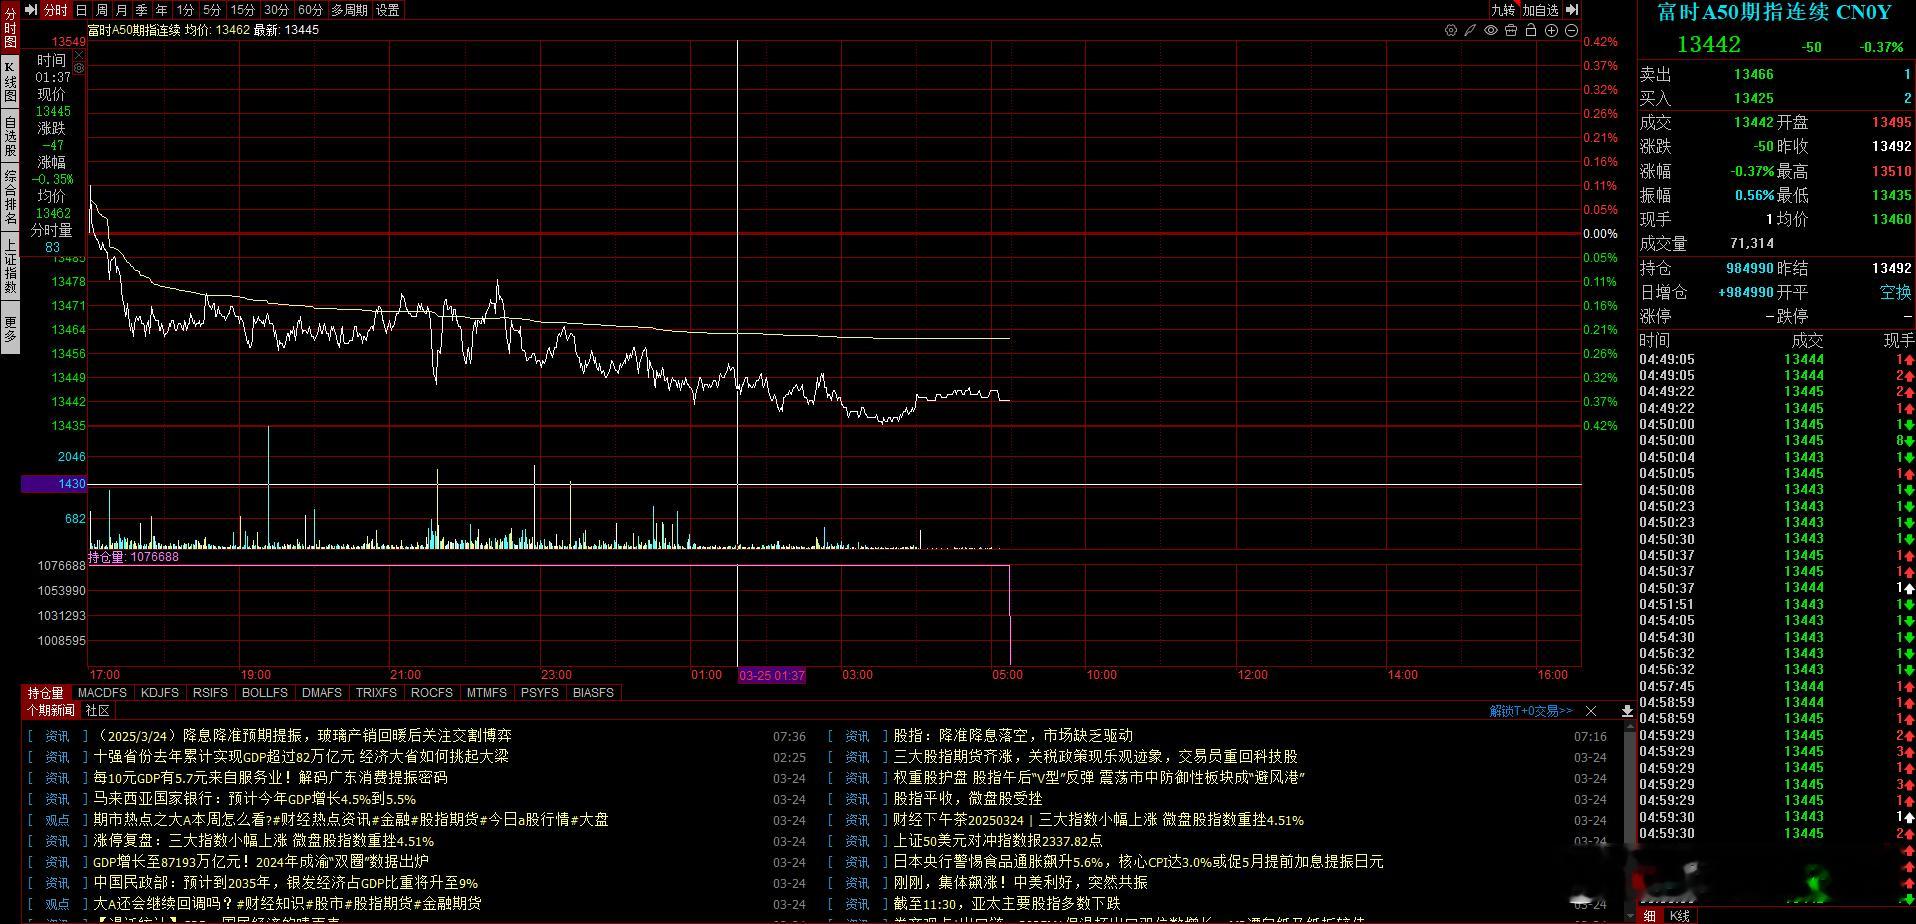Open the 自选股 sidebar tab
The image size is (1916, 924).
pyautogui.click(x=10, y=136)
